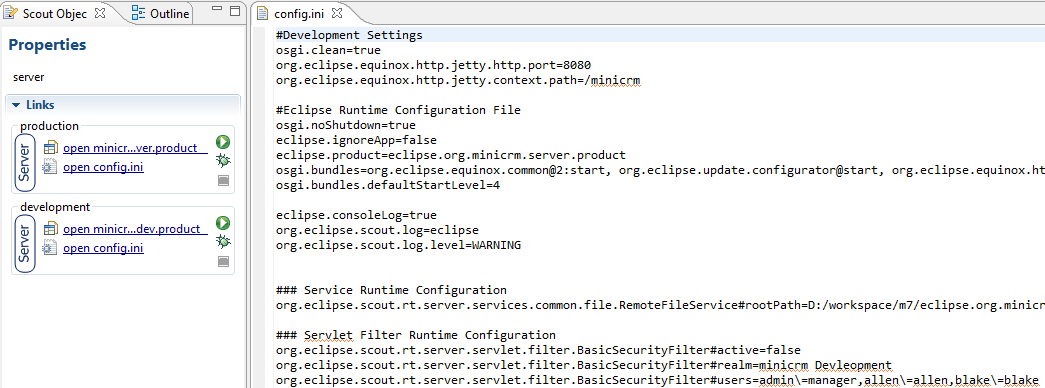
Task: Click the BasicSecurityFilter#active=false line
Action: 538,350
